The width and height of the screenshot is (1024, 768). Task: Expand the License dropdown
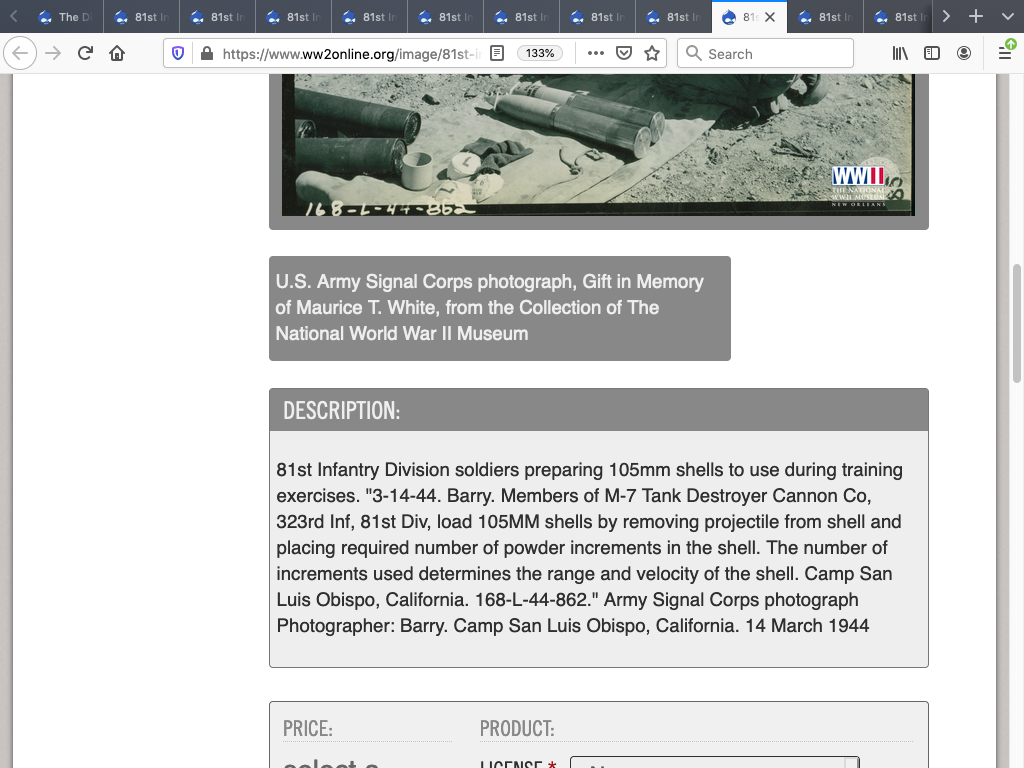pos(714,763)
